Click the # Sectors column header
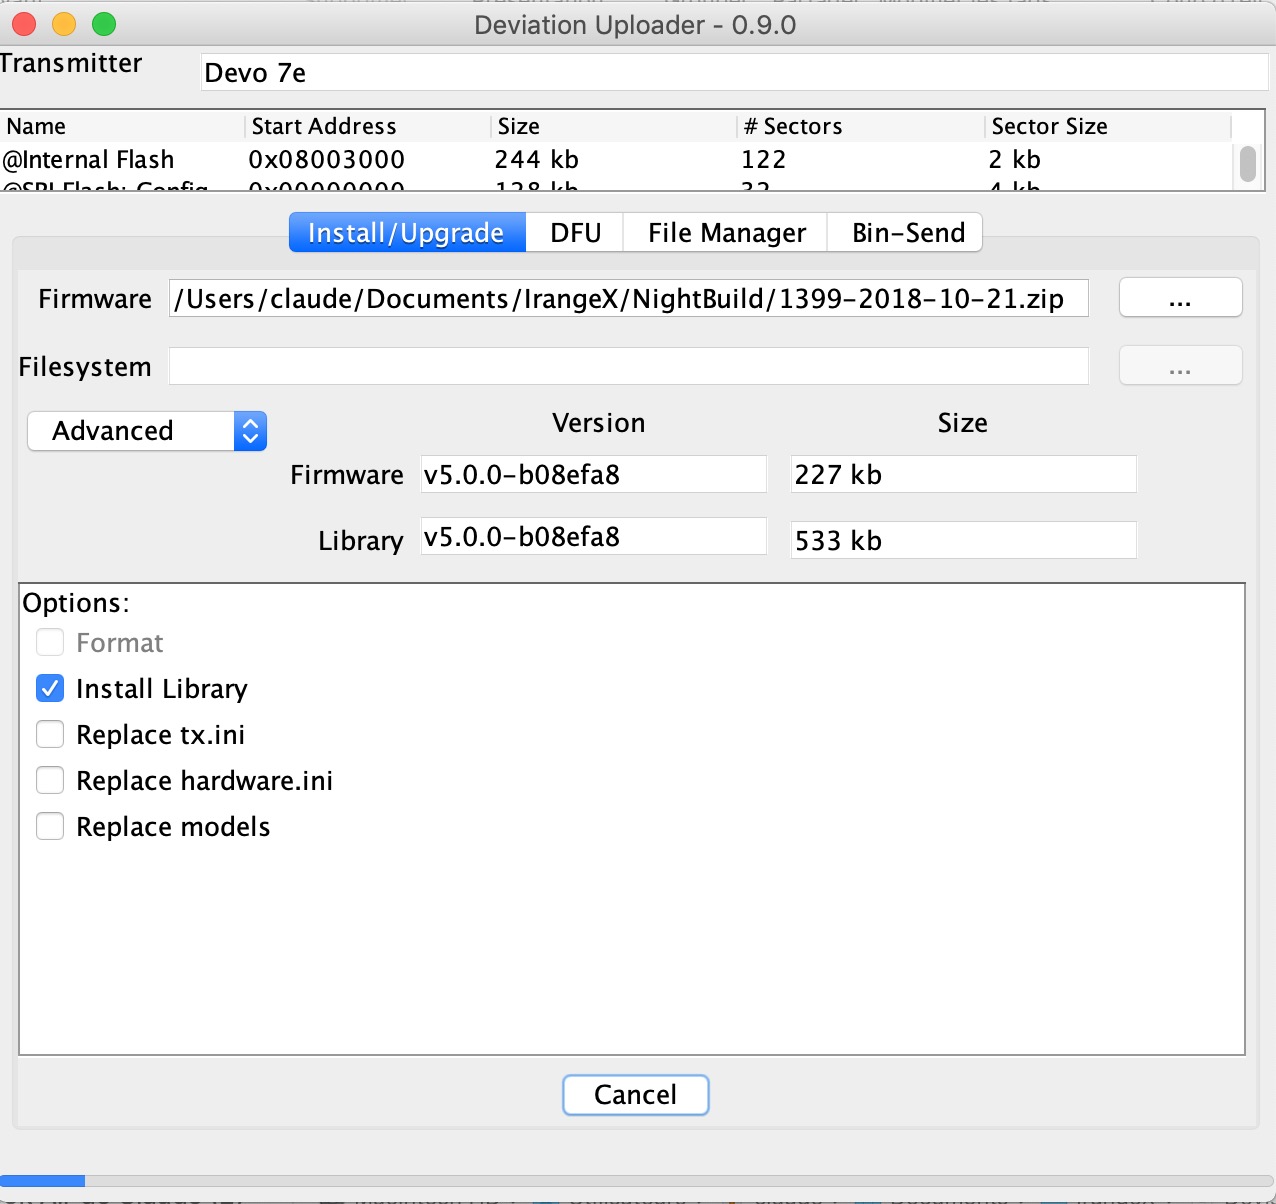 [x=861, y=126]
